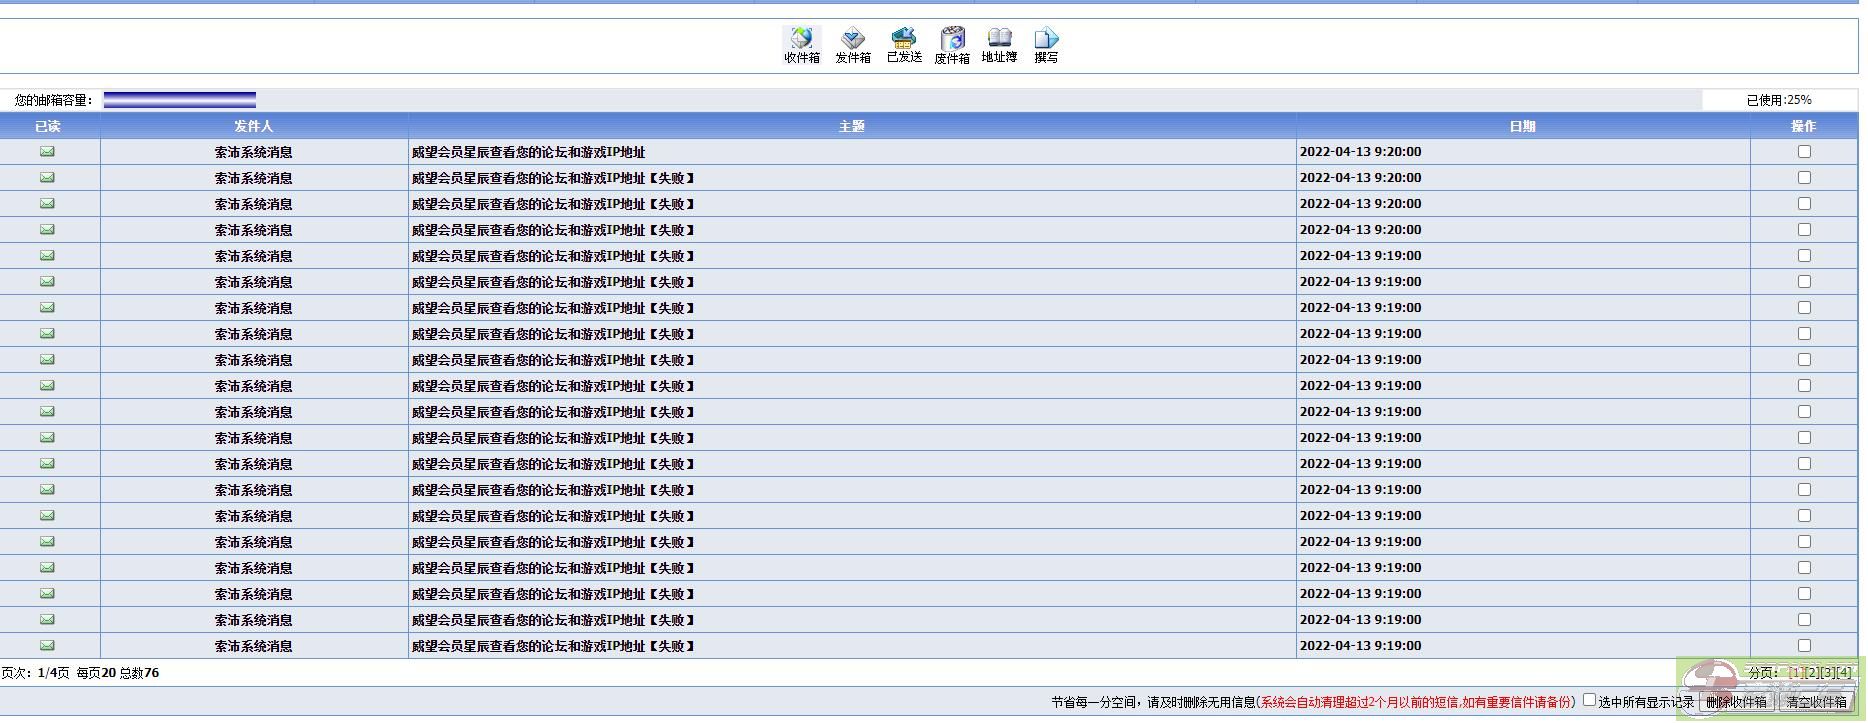Click the 主题 column header
The height and width of the screenshot is (723, 1868).
(x=851, y=126)
